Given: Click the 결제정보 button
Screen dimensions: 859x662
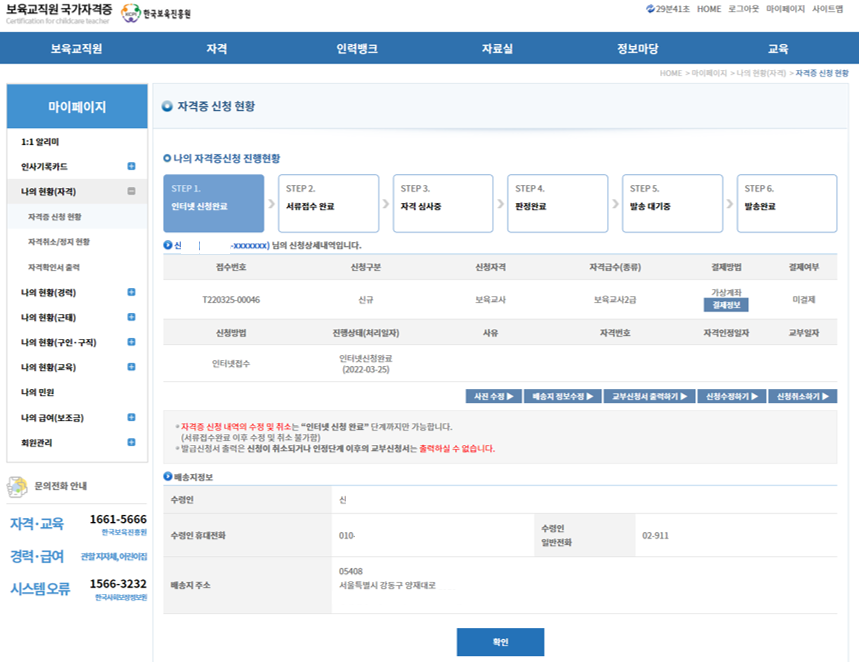Looking at the screenshot, I should [725, 305].
